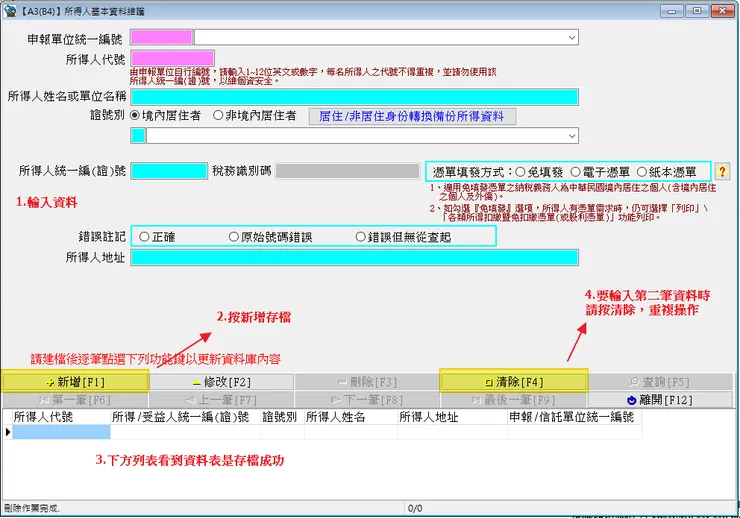Click the 下一筆[F8] navigation button
Viewport: 740px width, 518px height.
tap(368, 400)
